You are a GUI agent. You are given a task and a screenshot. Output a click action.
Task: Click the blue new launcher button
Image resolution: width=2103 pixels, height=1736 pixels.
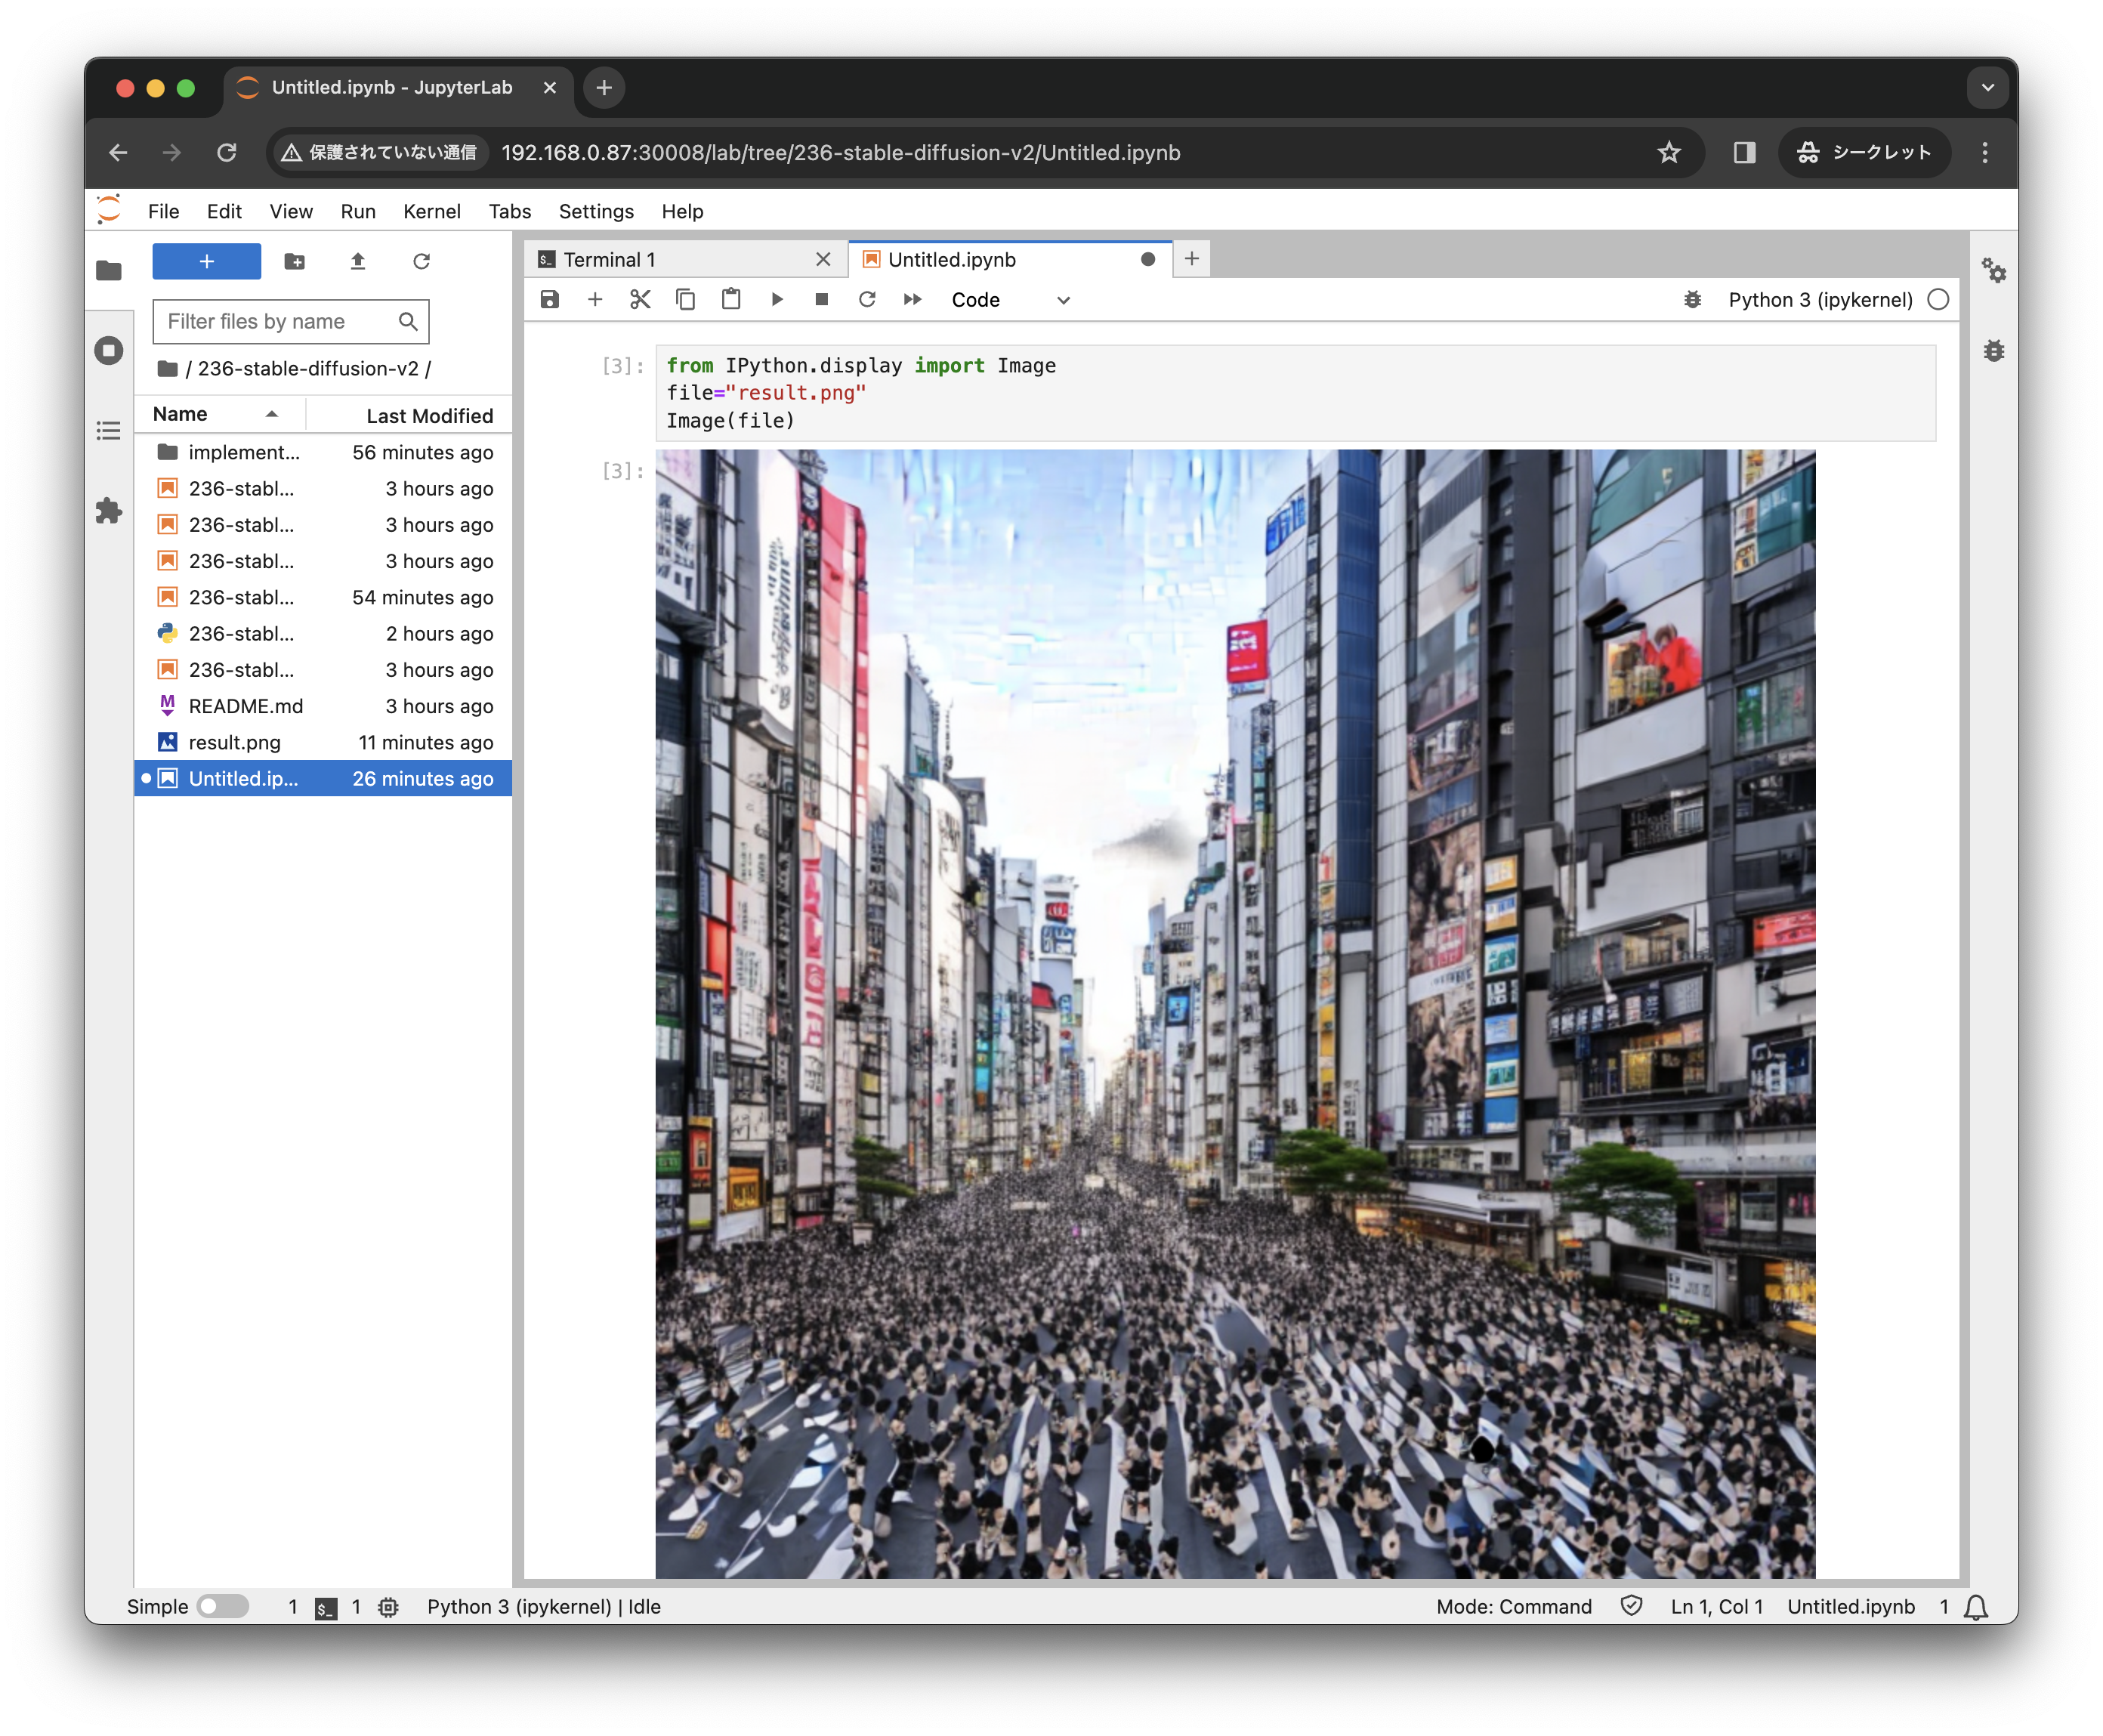[206, 261]
